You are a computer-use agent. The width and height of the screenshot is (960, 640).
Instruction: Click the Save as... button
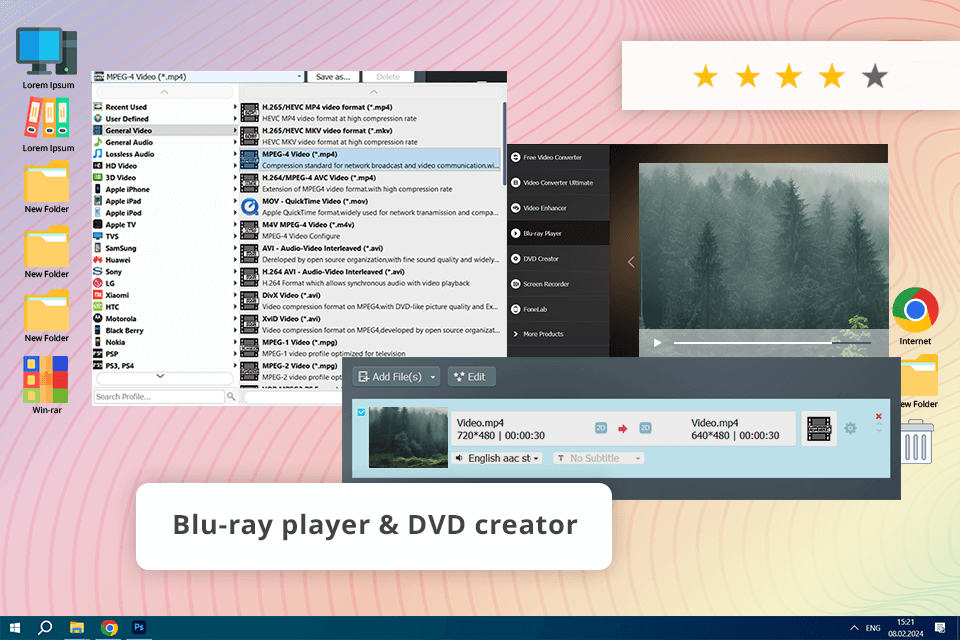(333, 77)
